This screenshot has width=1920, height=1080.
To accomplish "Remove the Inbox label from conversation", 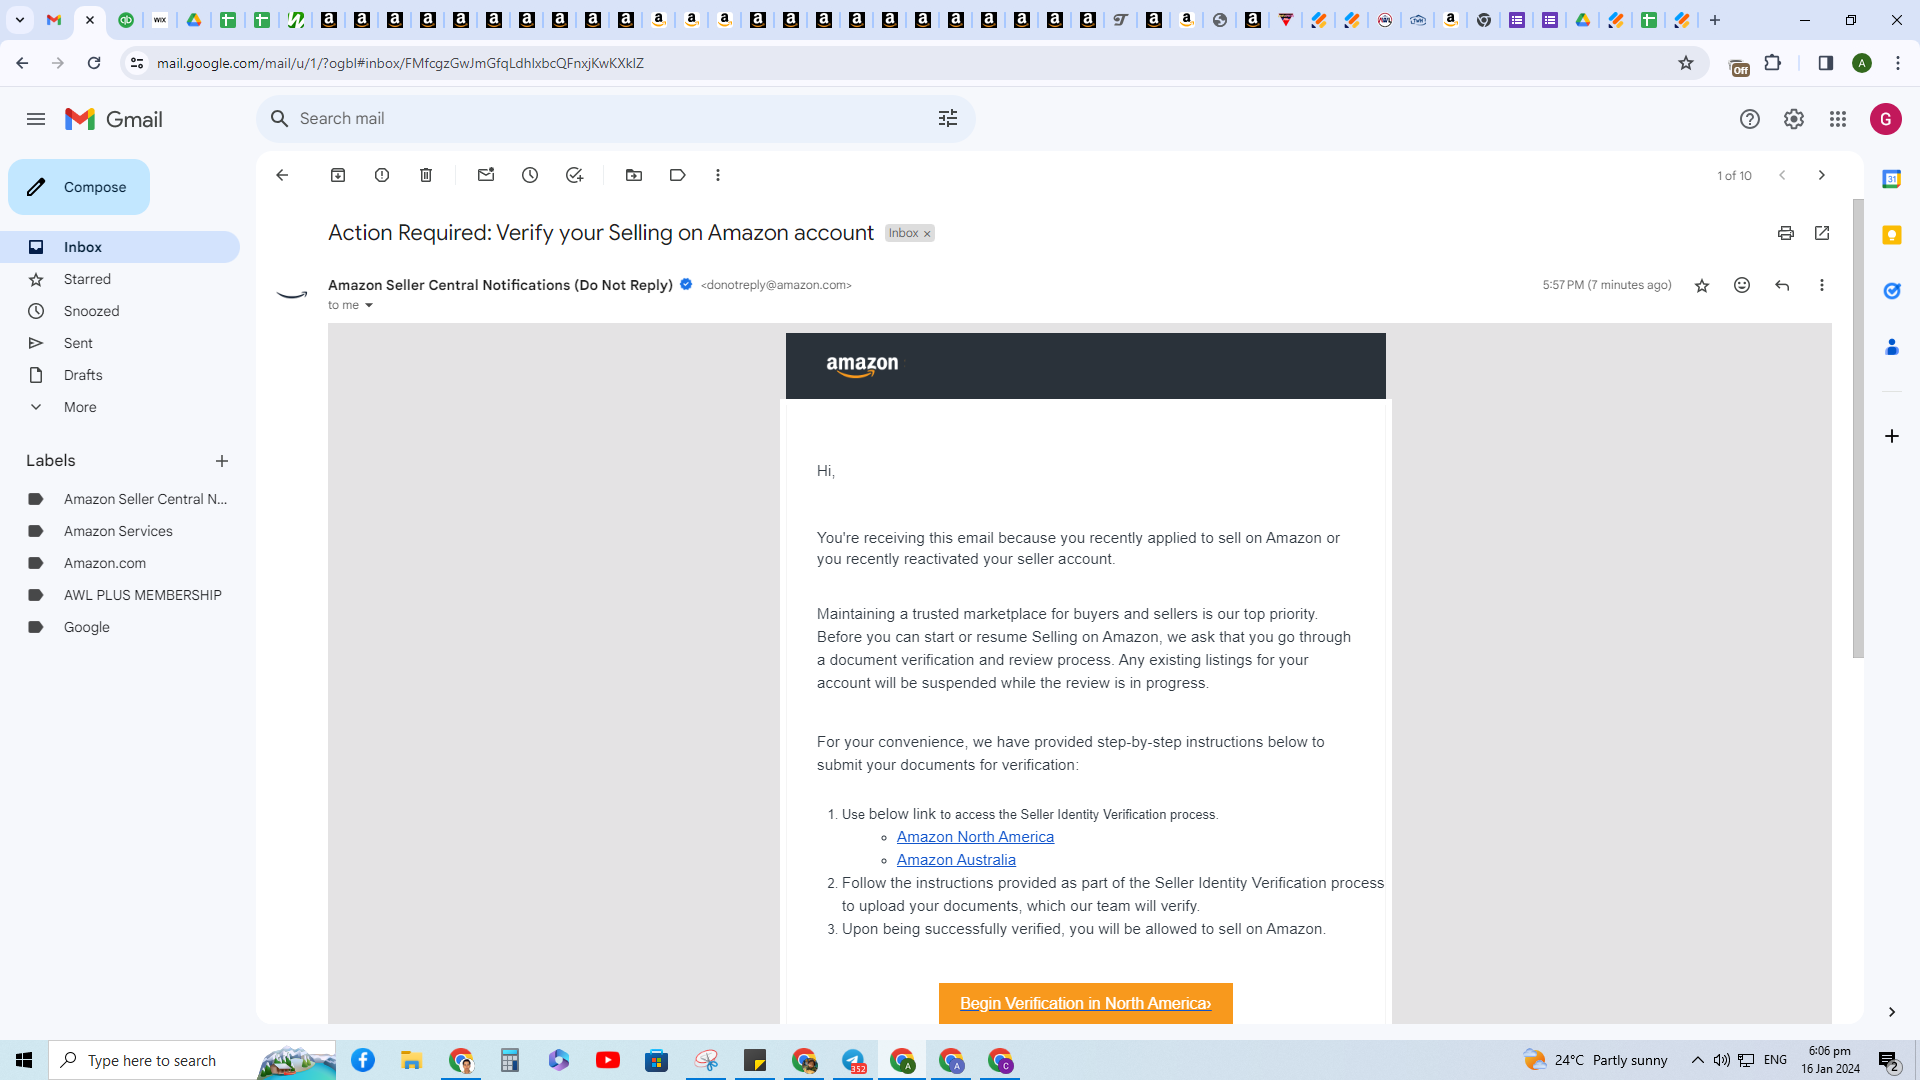I will 927,234.
